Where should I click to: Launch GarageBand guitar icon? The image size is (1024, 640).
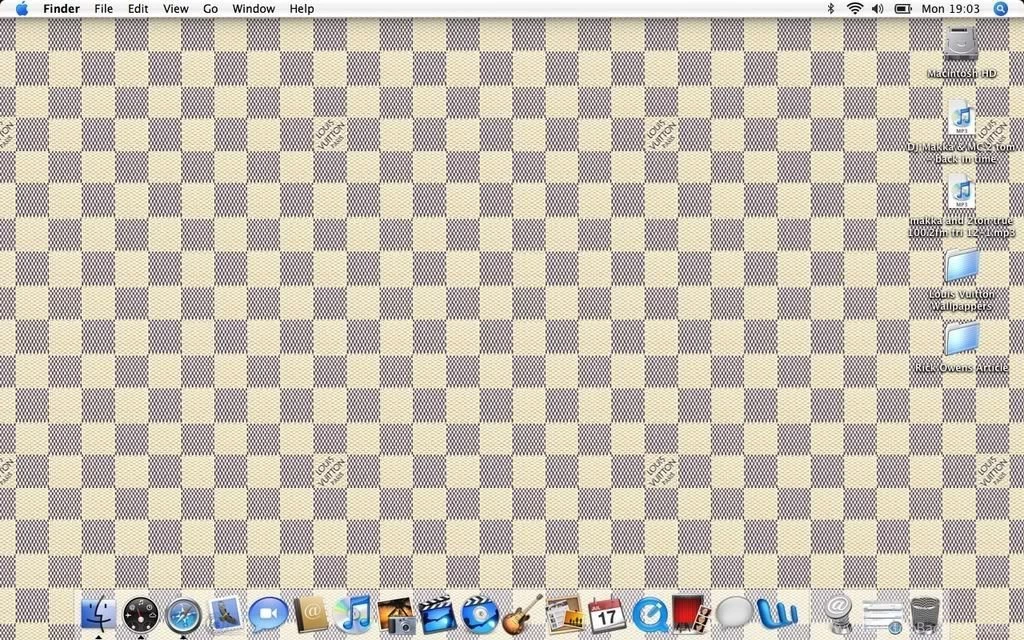(x=522, y=614)
